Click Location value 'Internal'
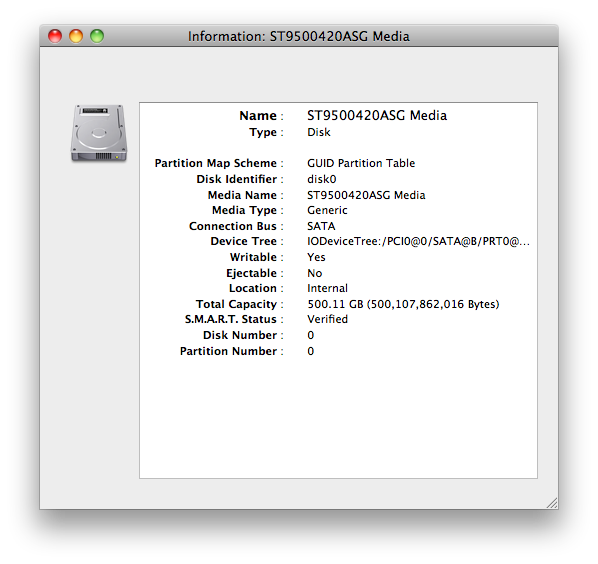The height and width of the screenshot is (564, 598). click(x=328, y=288)
